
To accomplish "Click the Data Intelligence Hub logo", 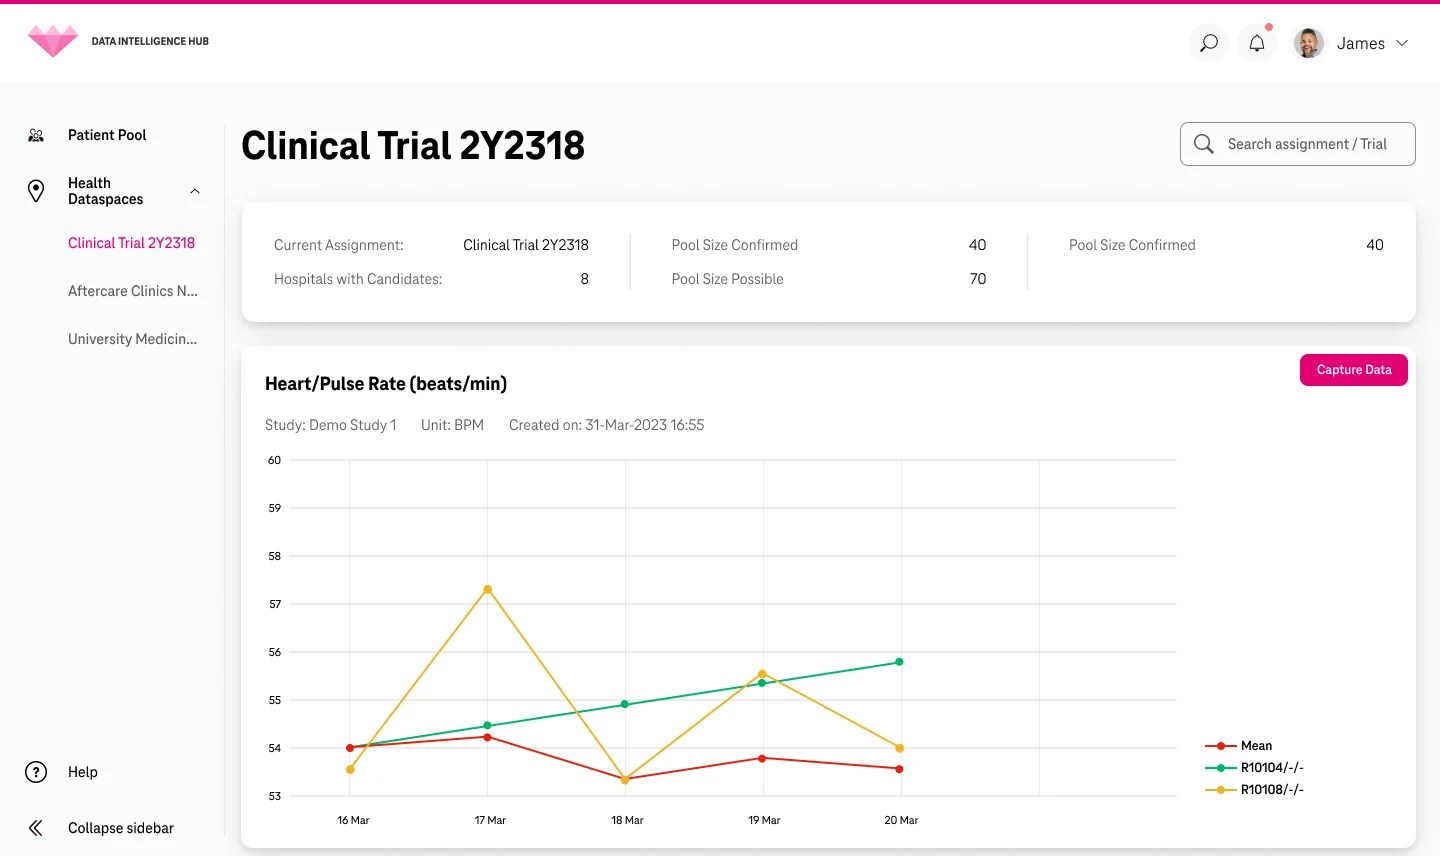I will click(52, 40).
